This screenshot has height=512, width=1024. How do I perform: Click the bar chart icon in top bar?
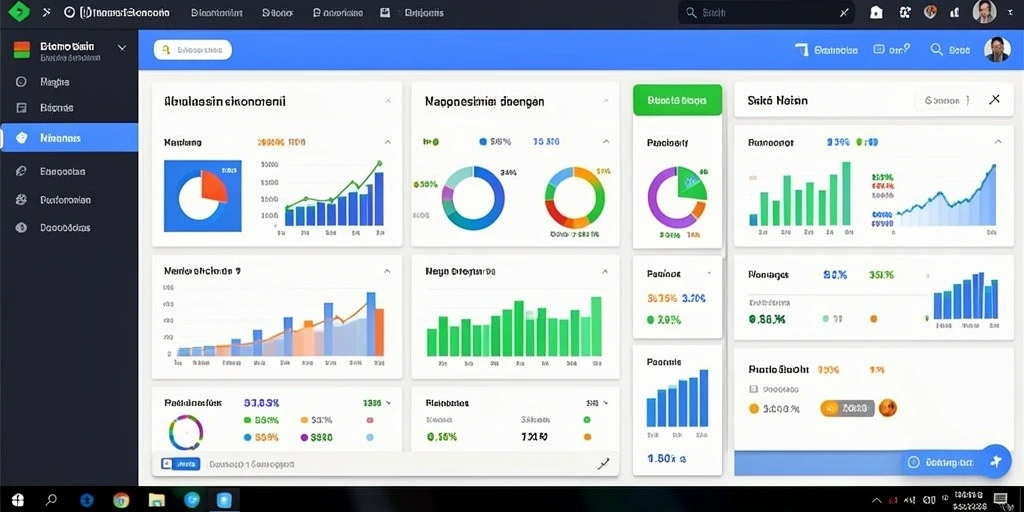click(955, 12)
